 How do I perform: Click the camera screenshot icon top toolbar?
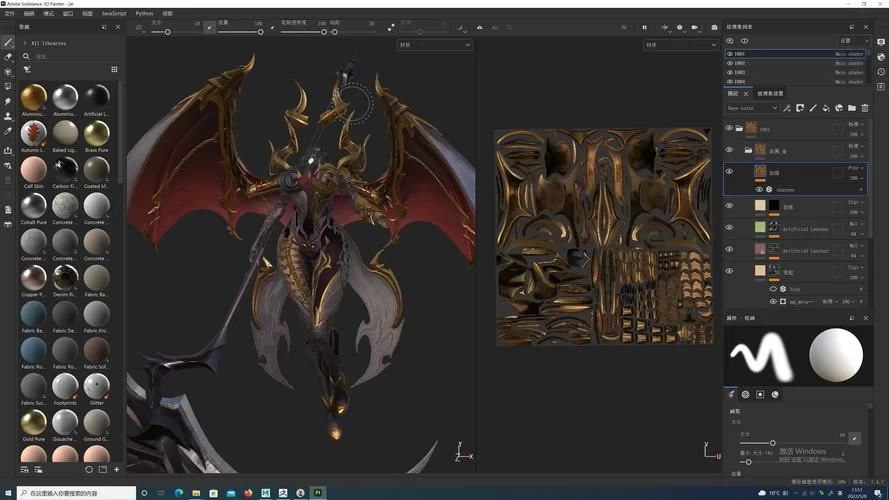pos(714,27)
